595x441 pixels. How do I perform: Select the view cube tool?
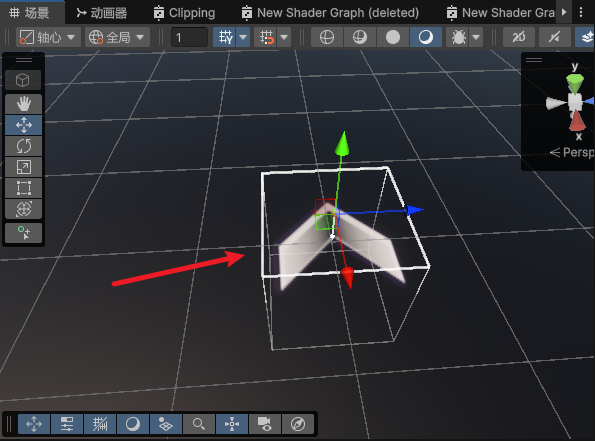pyautogui.click(x=23, y=80)
